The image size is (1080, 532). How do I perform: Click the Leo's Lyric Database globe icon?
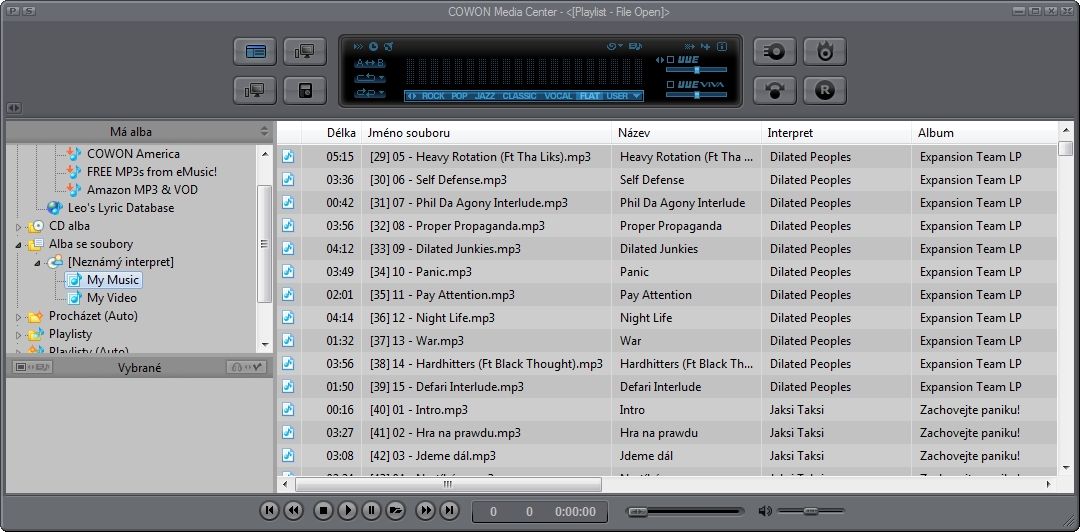pyautogui.click(x=54, y=207)
